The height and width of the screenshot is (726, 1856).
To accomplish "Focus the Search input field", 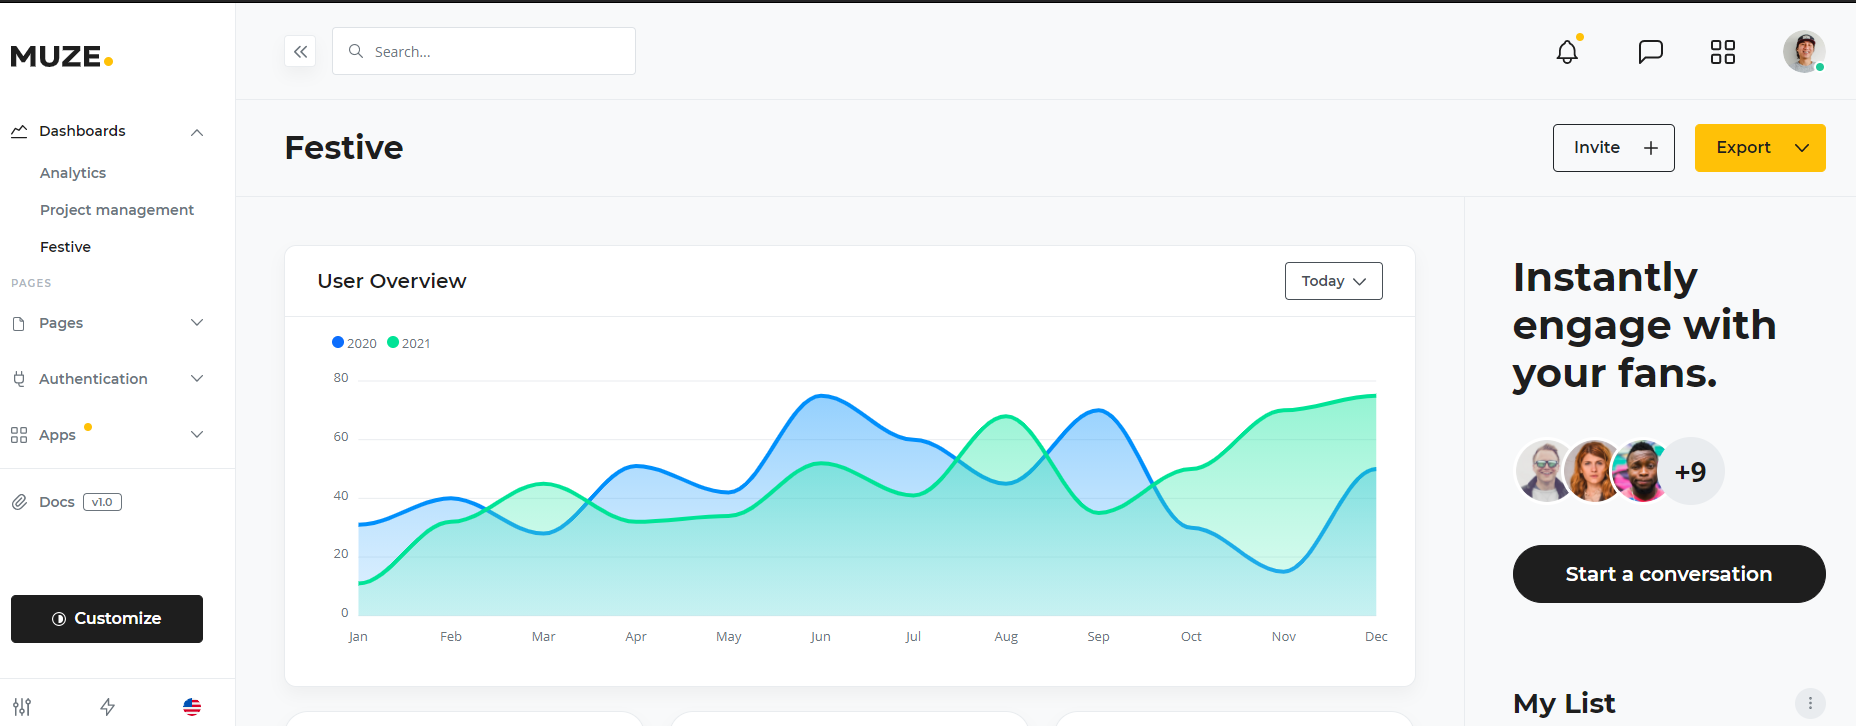I will pyautogui.click(x=484, y=51).
